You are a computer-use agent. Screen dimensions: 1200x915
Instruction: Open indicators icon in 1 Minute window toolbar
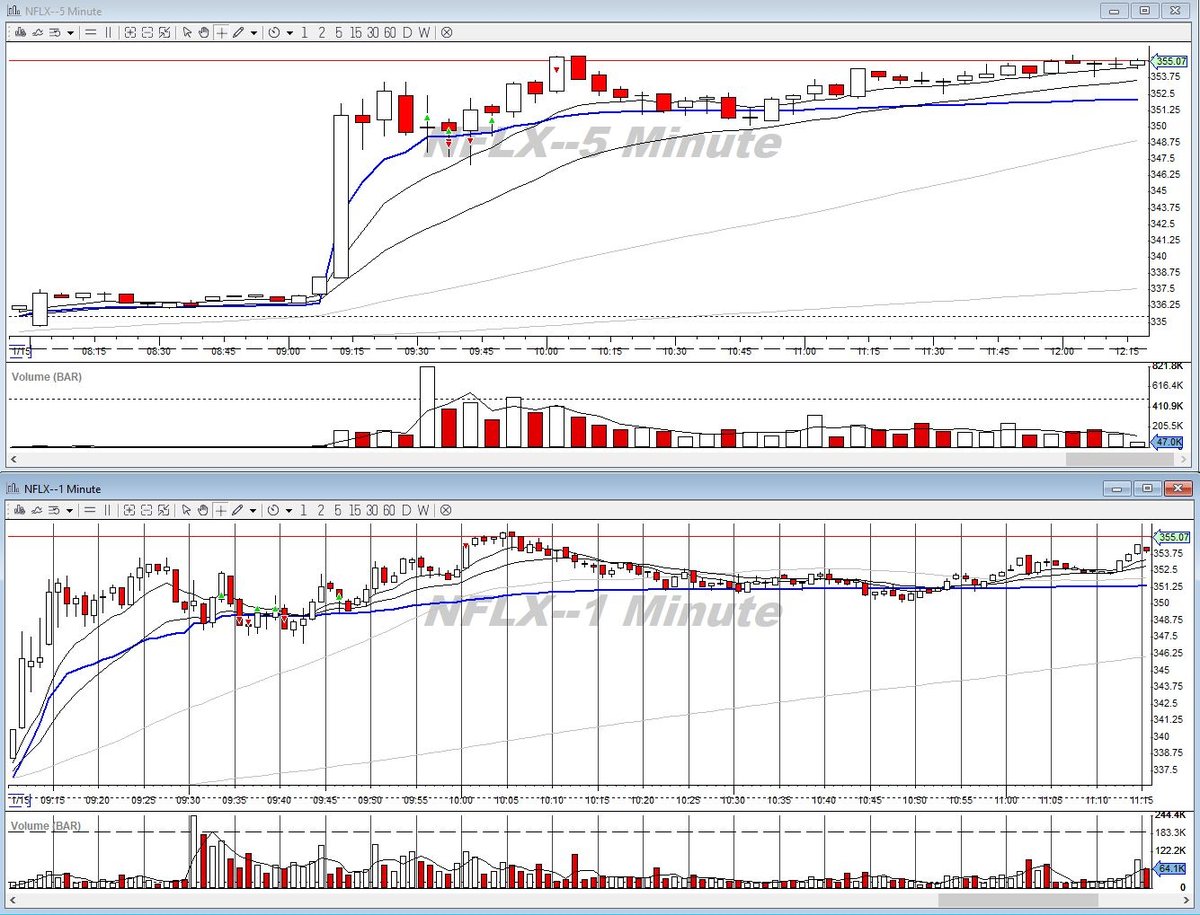(x=37, y=510)
